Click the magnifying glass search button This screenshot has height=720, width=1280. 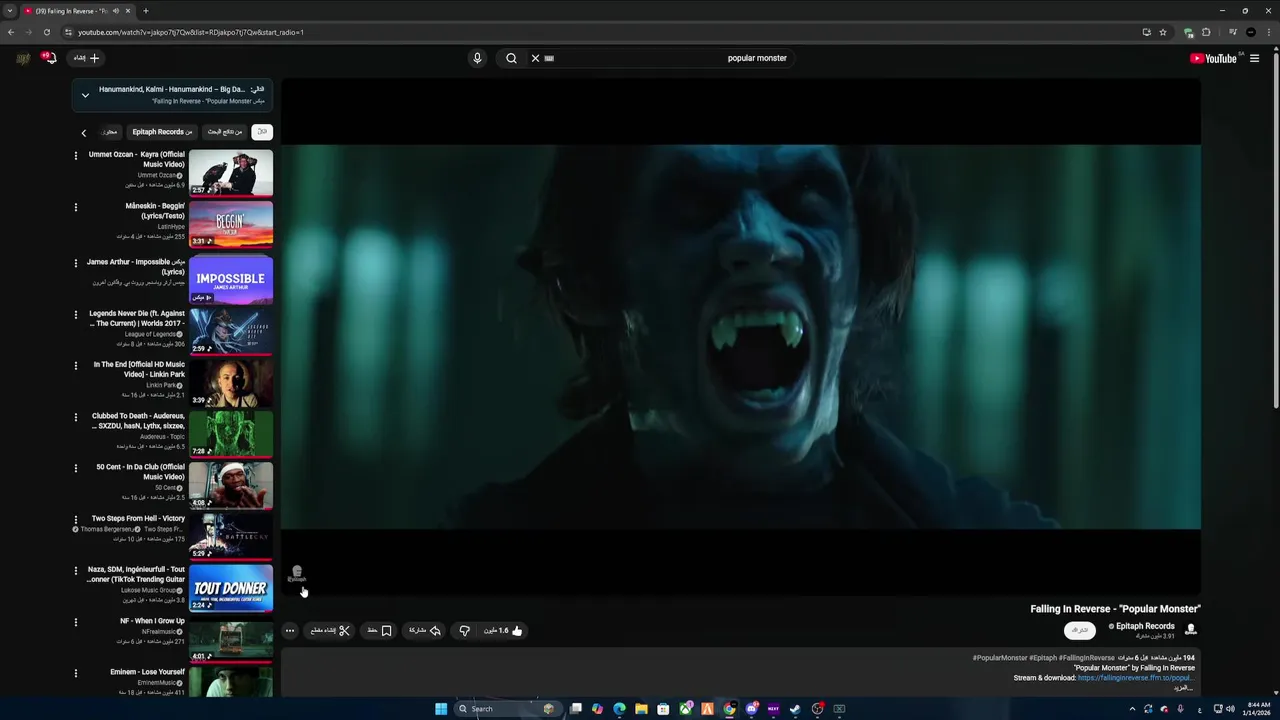(x=511, y=58)
